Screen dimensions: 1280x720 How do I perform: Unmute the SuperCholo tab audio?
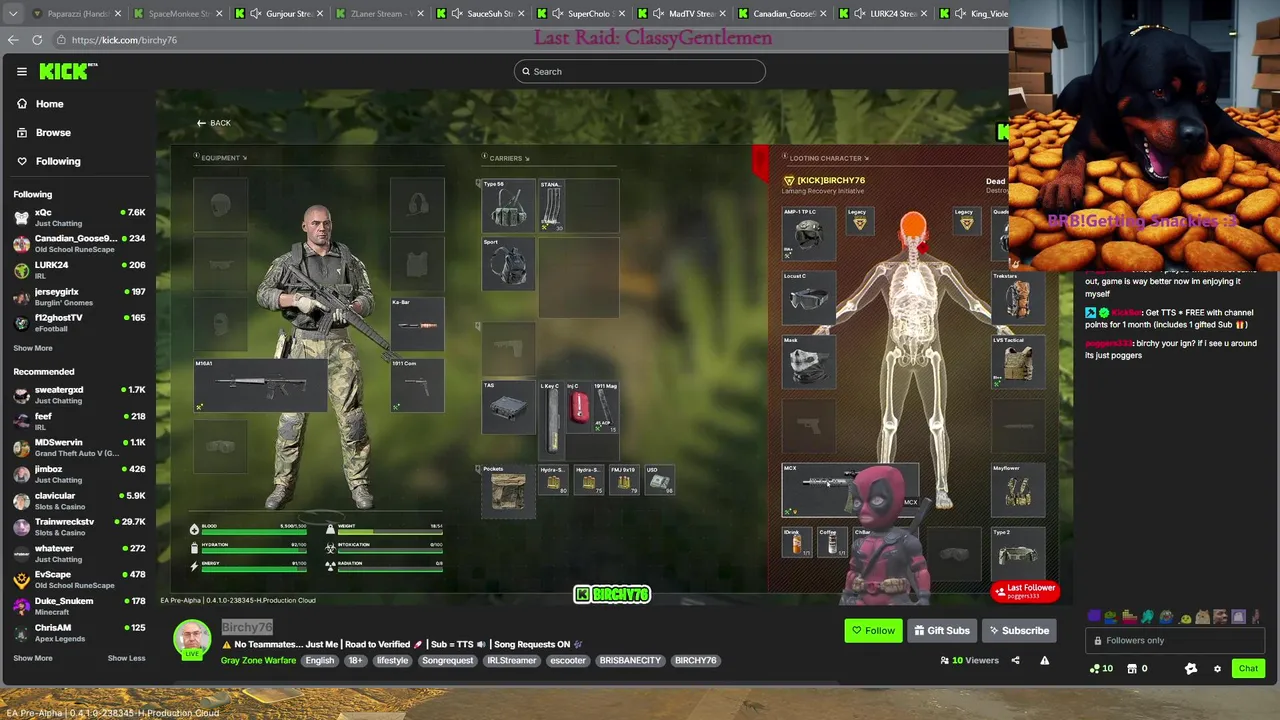[x=558, y=14]
